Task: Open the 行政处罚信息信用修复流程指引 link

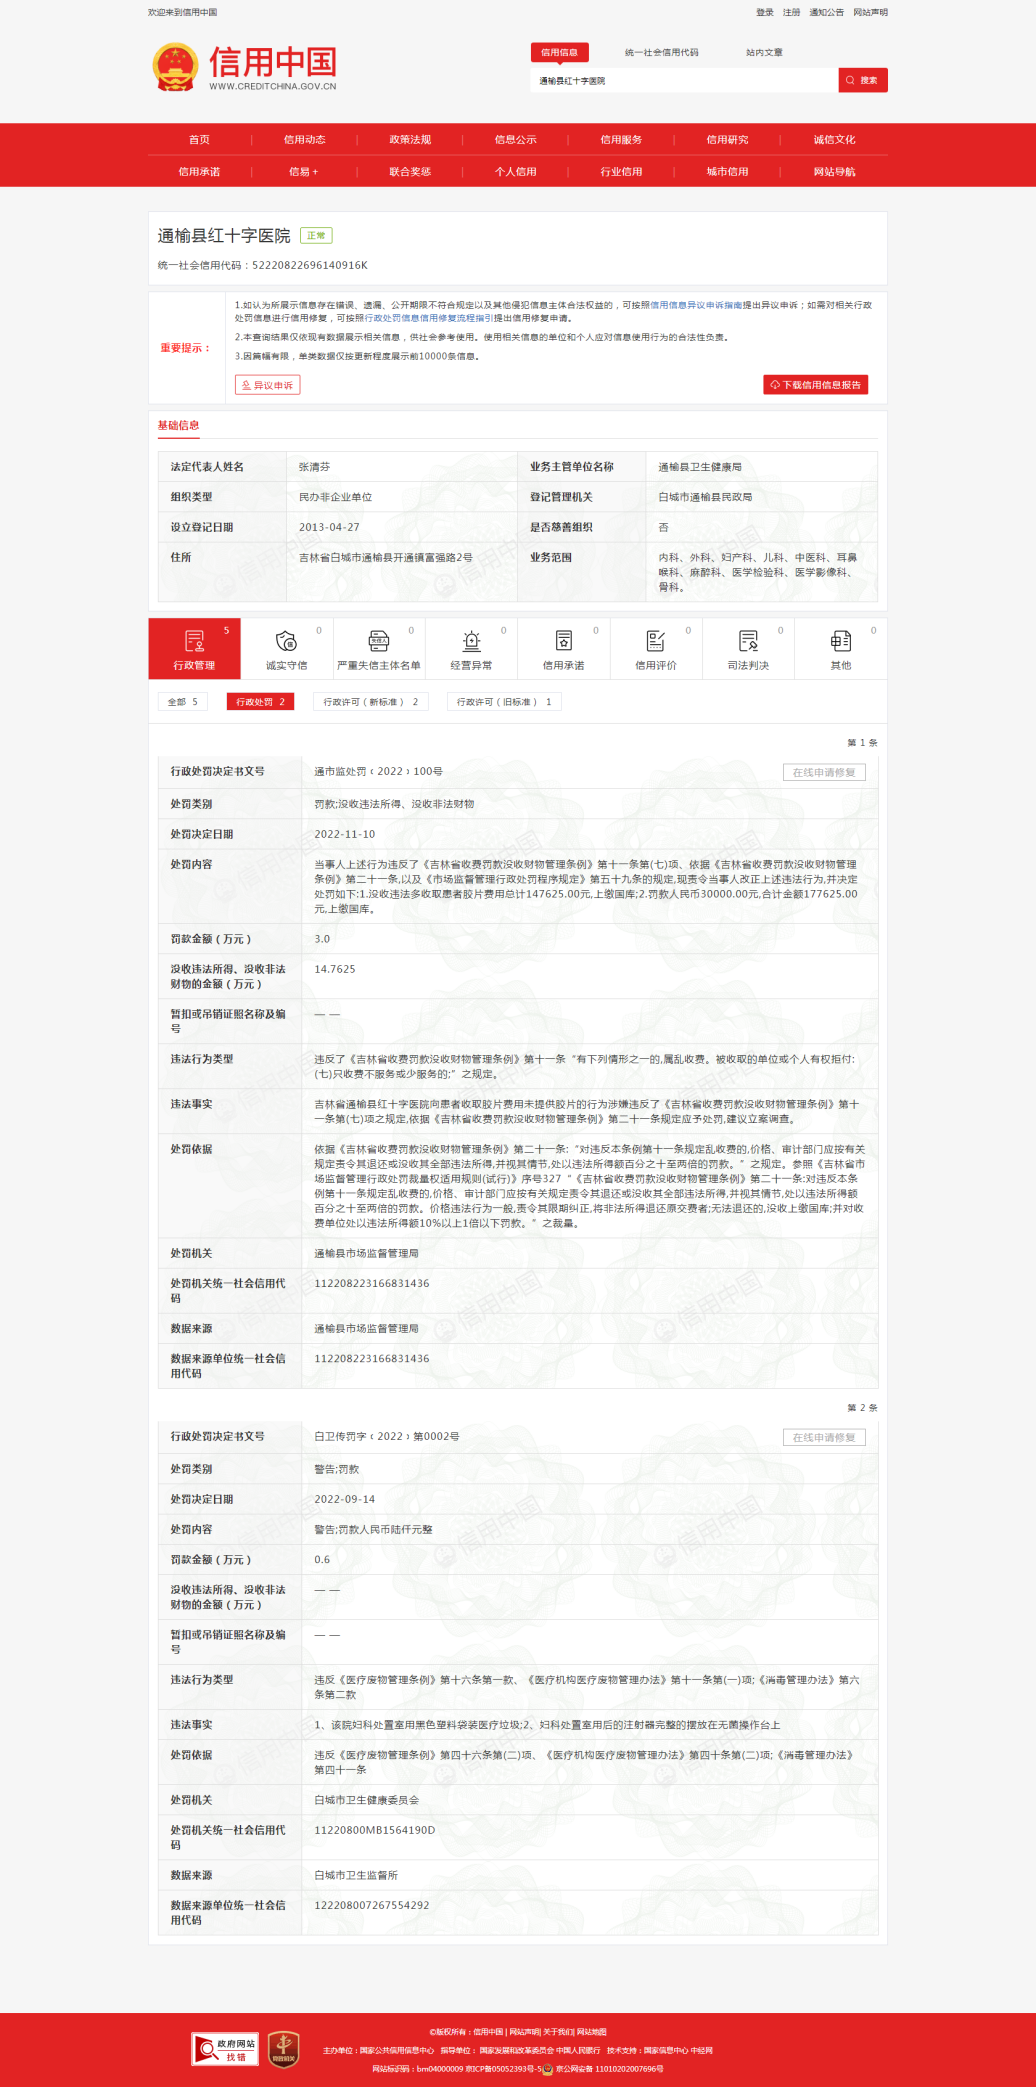Action: (x=429, y=318)
